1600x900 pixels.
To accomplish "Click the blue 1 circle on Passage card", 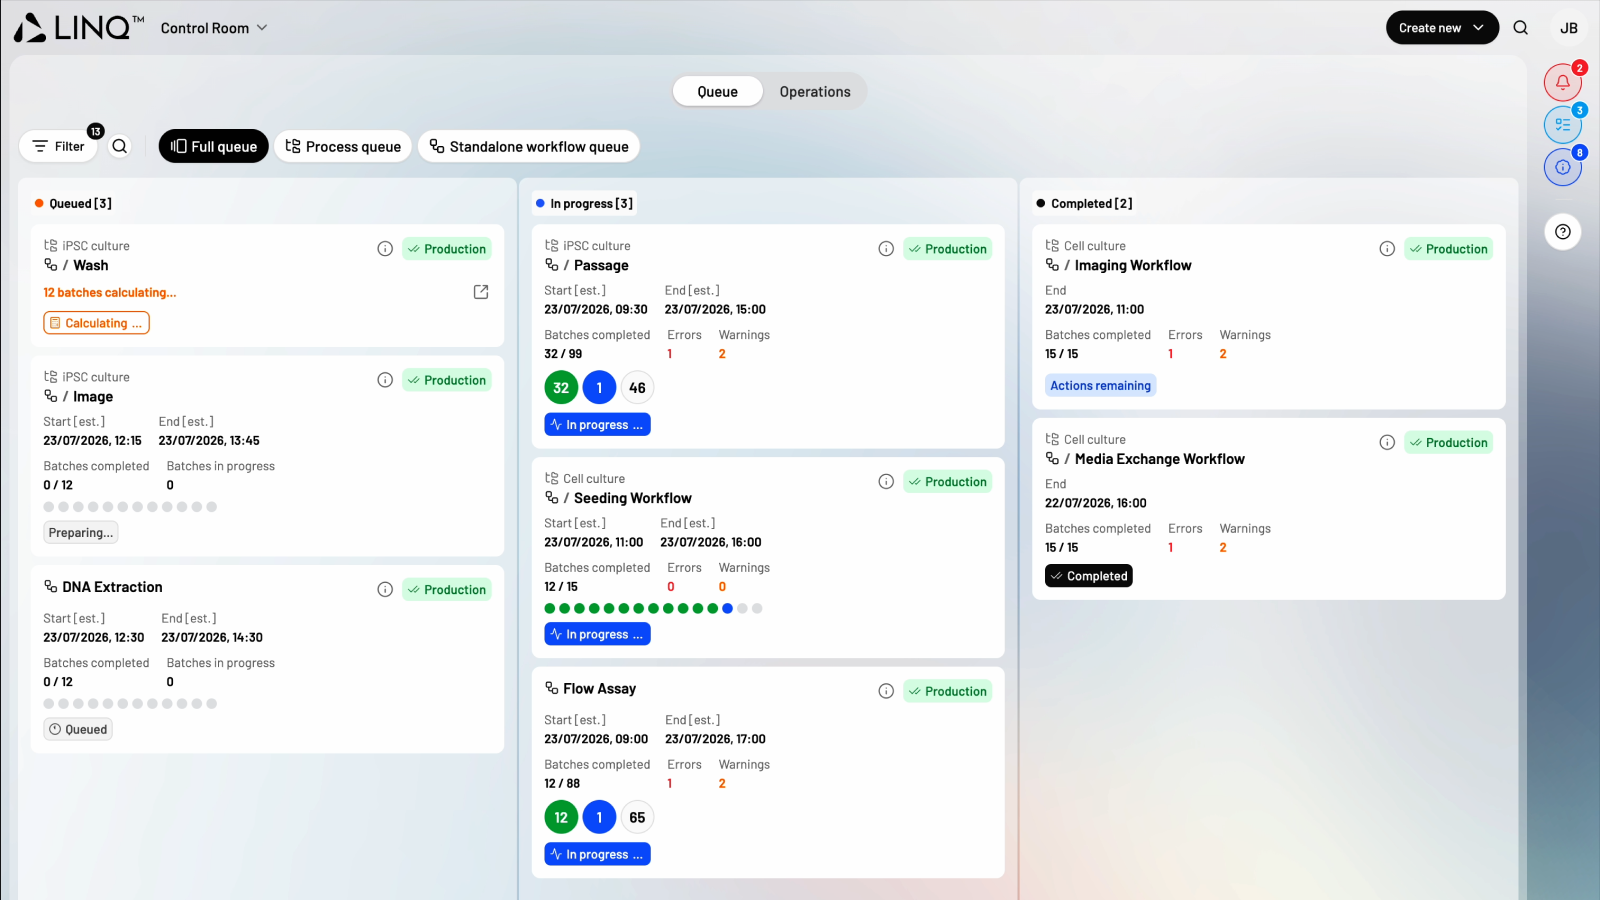I will point(599,388).
